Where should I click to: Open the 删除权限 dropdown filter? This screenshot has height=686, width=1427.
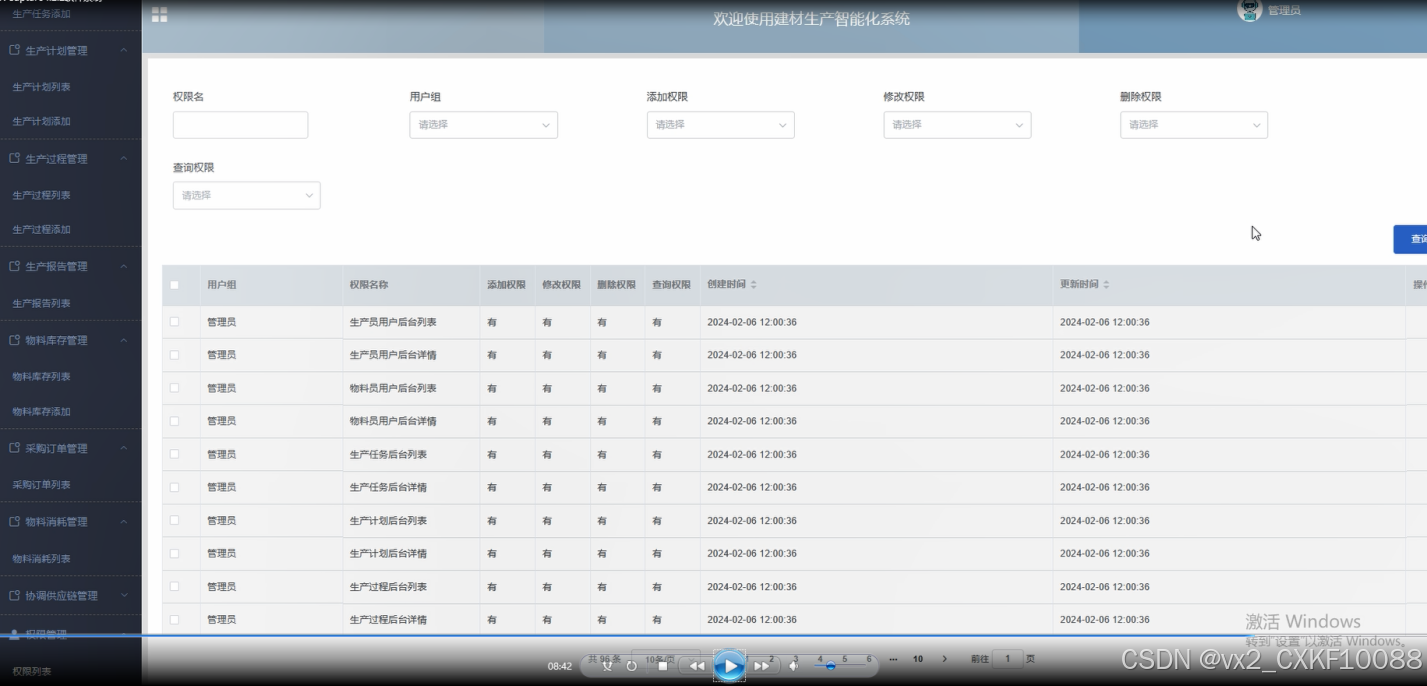pyautogui.click(x=1194, y=125)
